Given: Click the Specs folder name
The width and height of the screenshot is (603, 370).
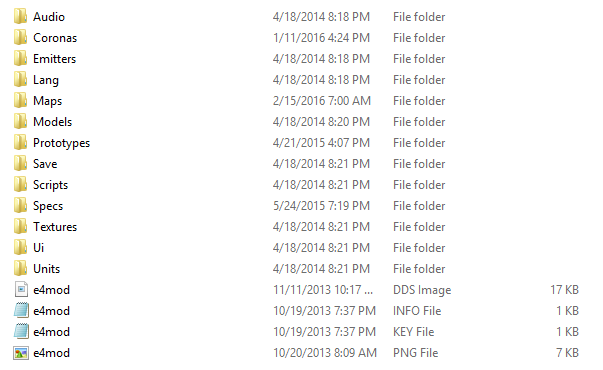Looking at the screenshot, I should pos(48,206).
